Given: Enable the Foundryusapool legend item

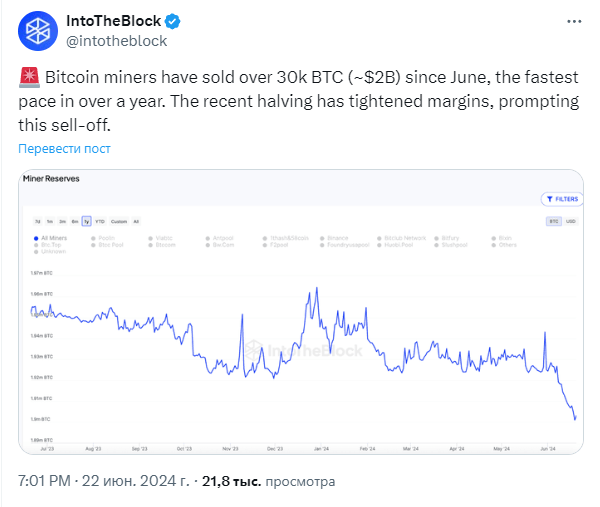Looking at the screenshot, I should [345, 245].
